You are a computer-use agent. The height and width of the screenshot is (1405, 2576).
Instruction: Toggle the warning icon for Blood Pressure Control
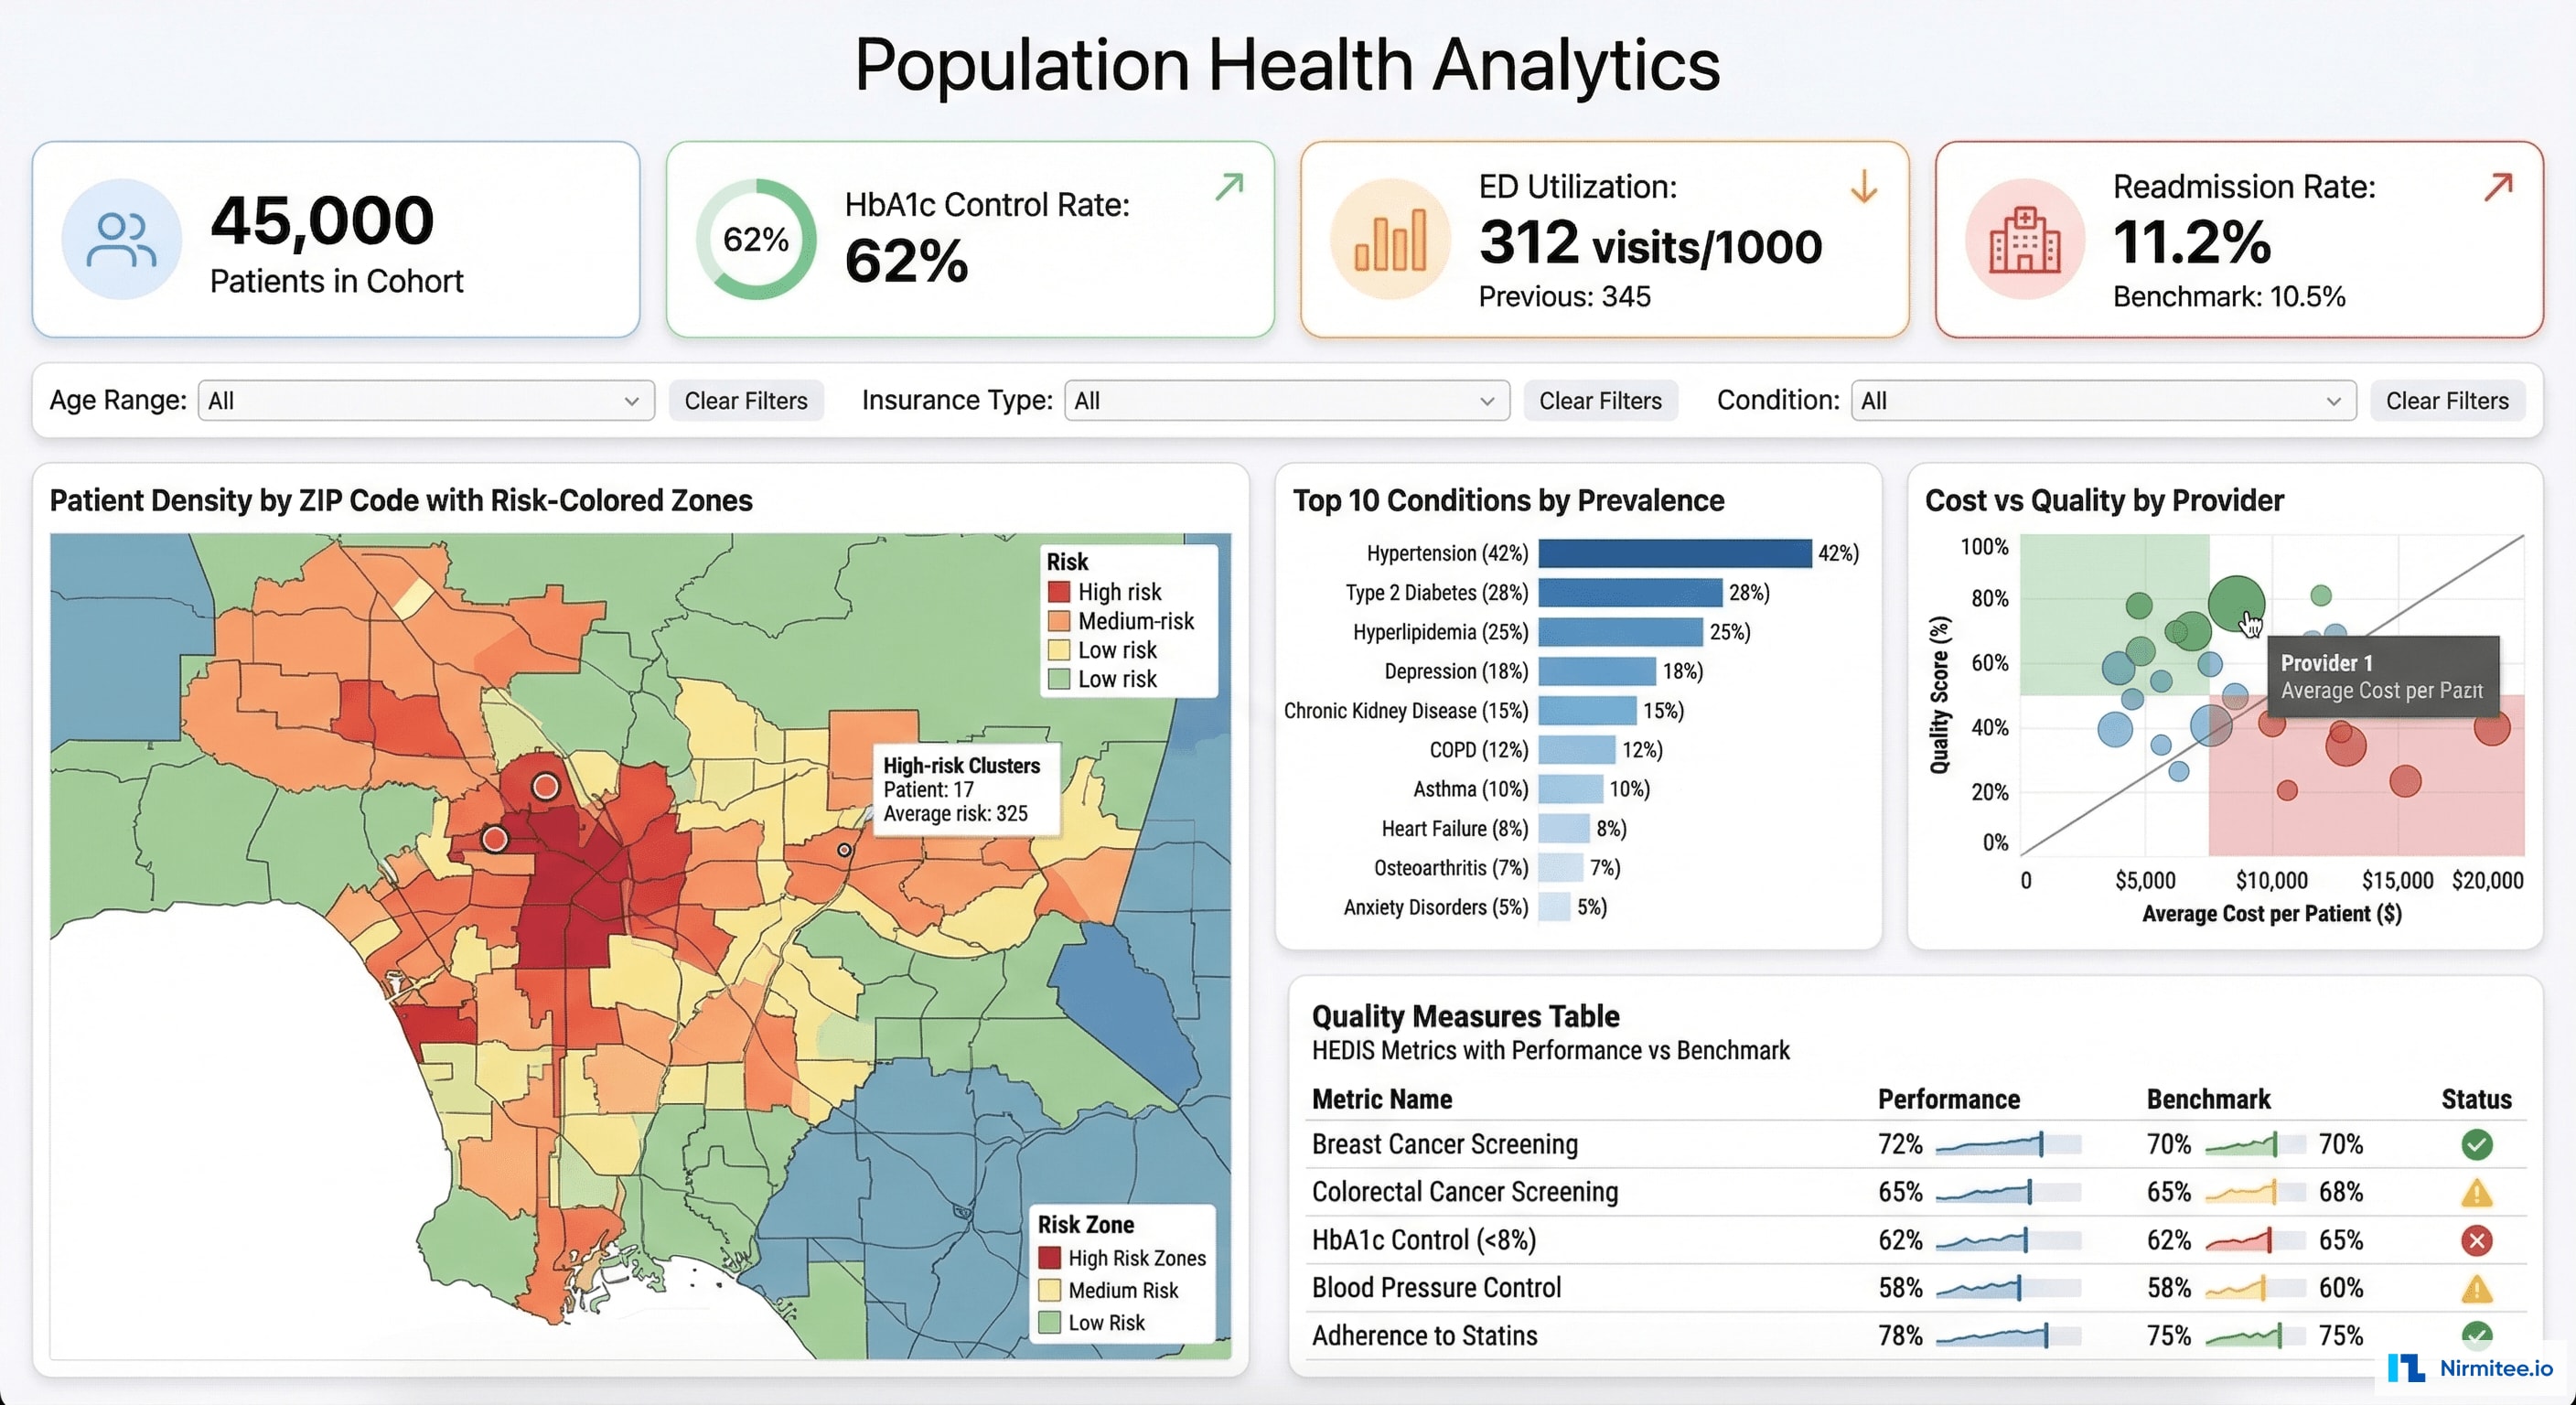coord(2477,1289)
